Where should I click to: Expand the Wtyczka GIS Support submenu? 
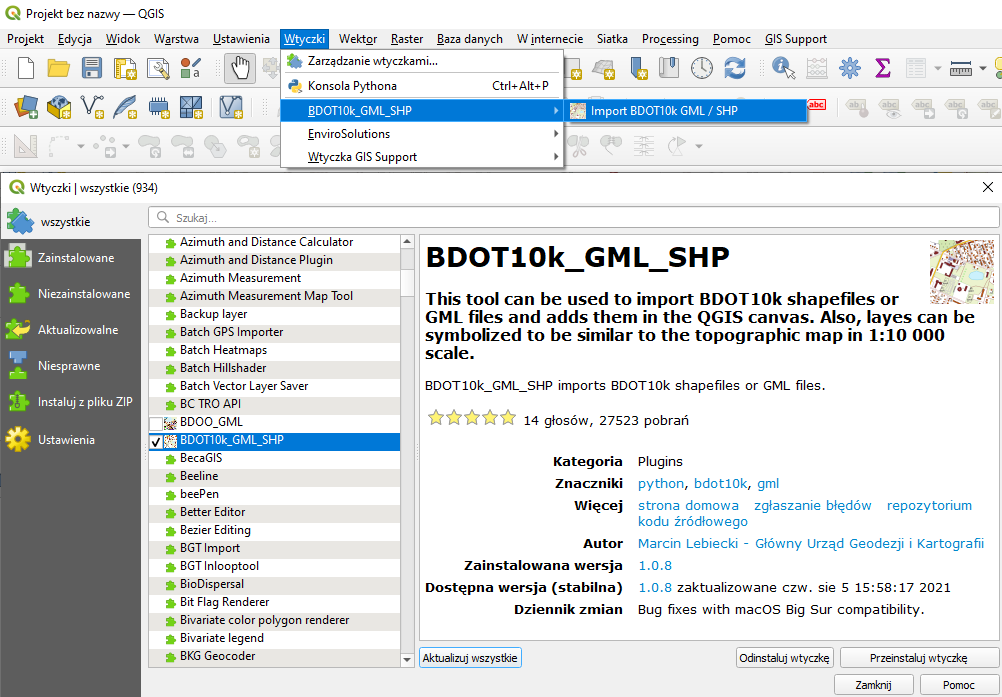click(x=421, y=157)
